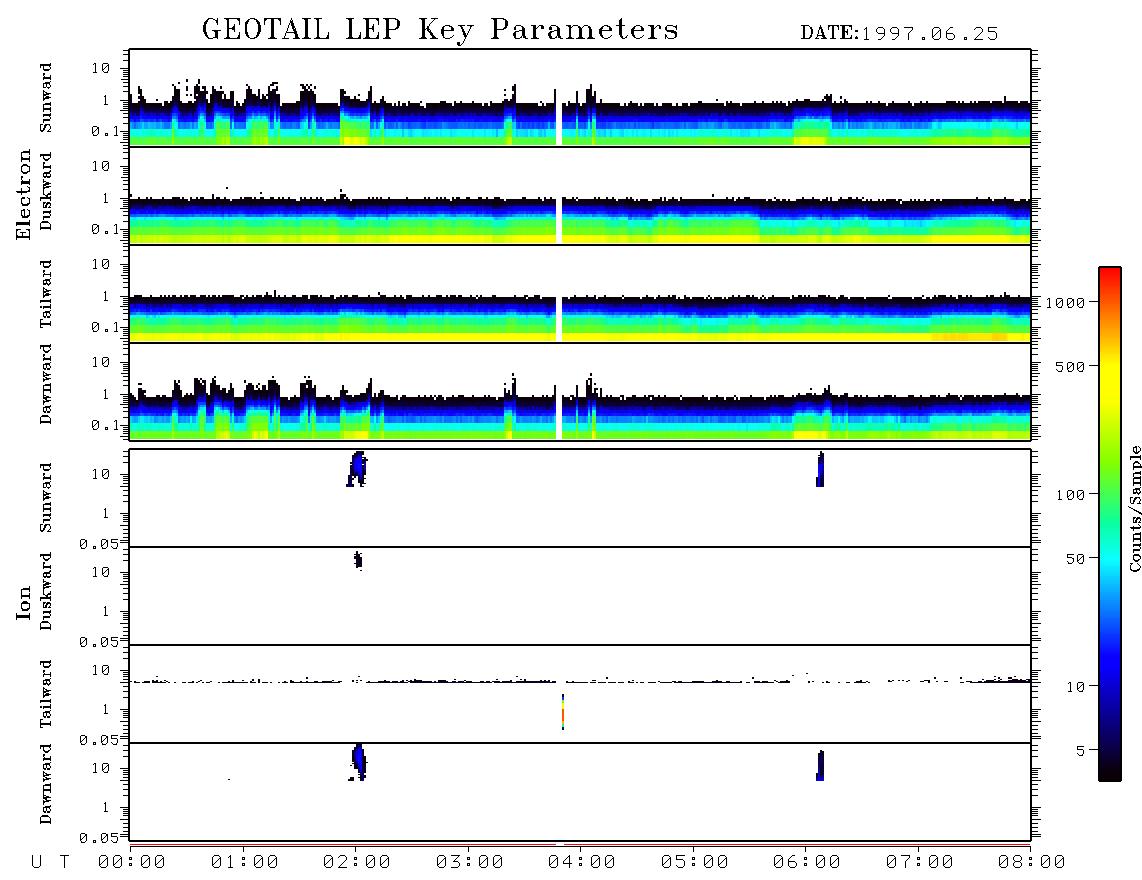Click the "03:00" time tick label

469,863
